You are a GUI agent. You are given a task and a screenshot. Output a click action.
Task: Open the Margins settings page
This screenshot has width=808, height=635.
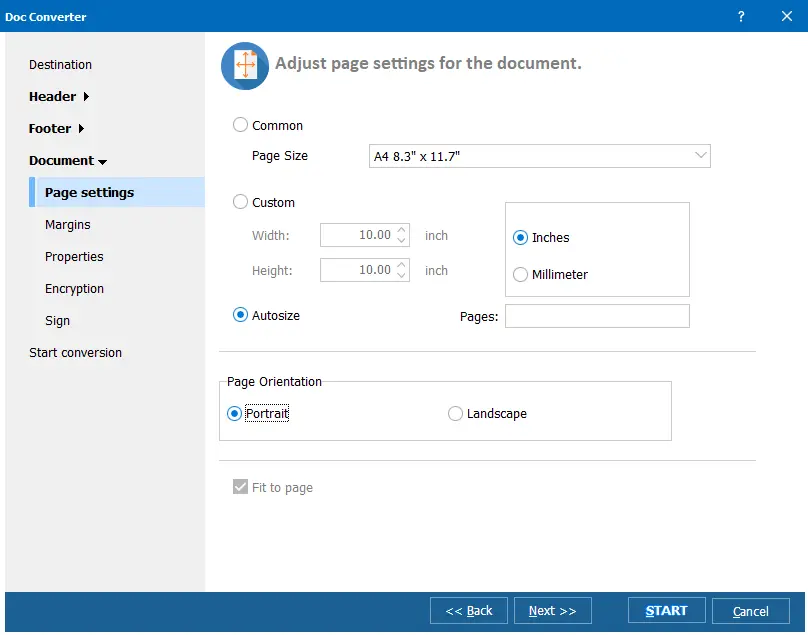coord(68,225)
